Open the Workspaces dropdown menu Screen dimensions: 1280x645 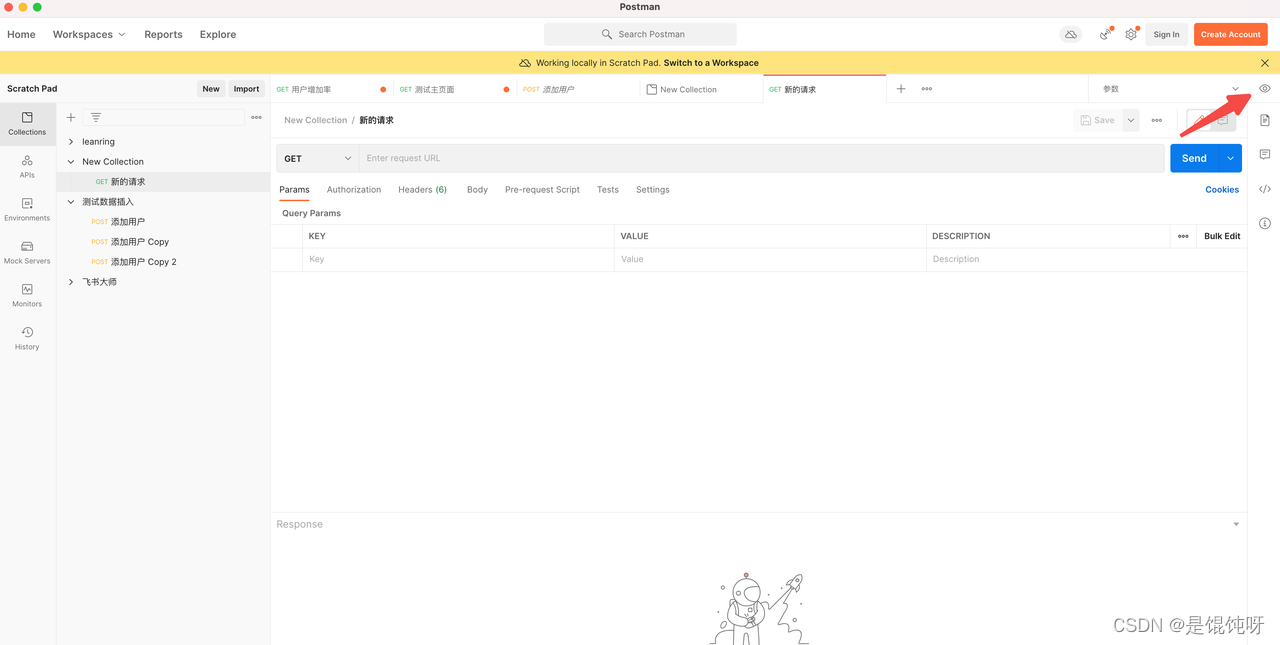(x=89, y=34)
